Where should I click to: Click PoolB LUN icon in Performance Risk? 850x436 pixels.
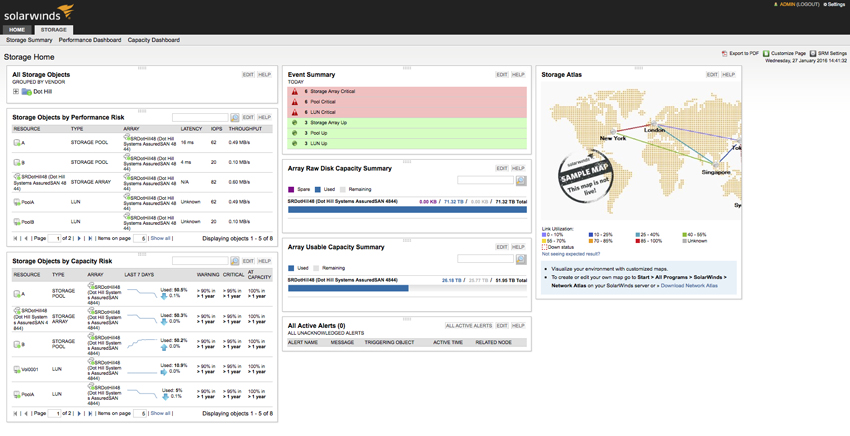pos(17,222)
